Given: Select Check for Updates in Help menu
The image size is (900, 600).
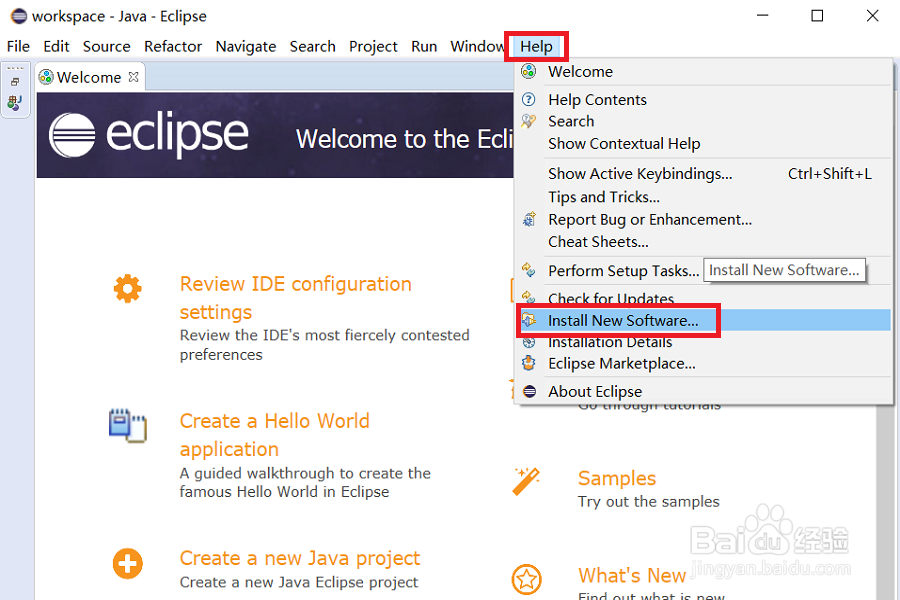Looking at the screenshot, I should 611,299.
